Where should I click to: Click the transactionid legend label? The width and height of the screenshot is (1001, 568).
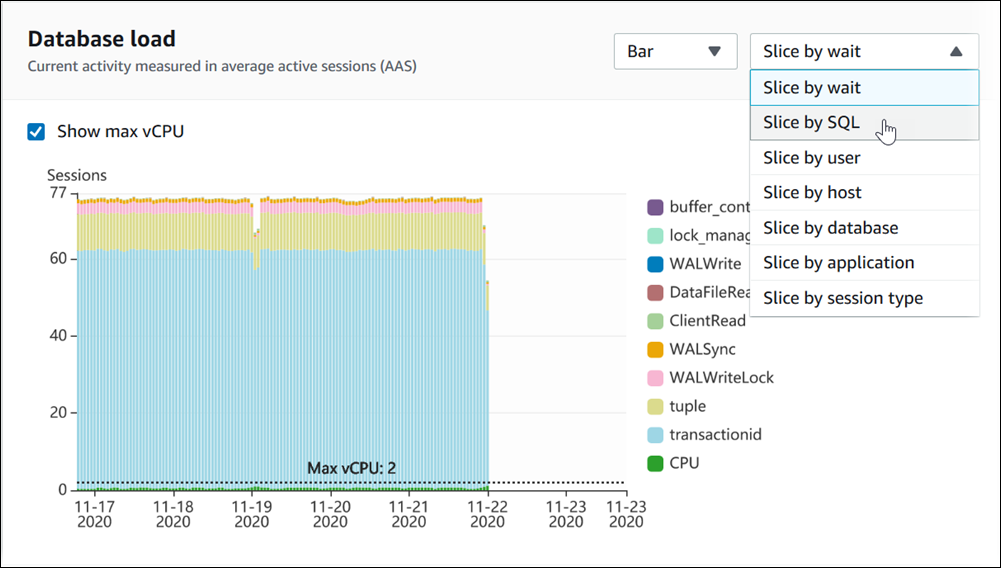tap(715, 435)
